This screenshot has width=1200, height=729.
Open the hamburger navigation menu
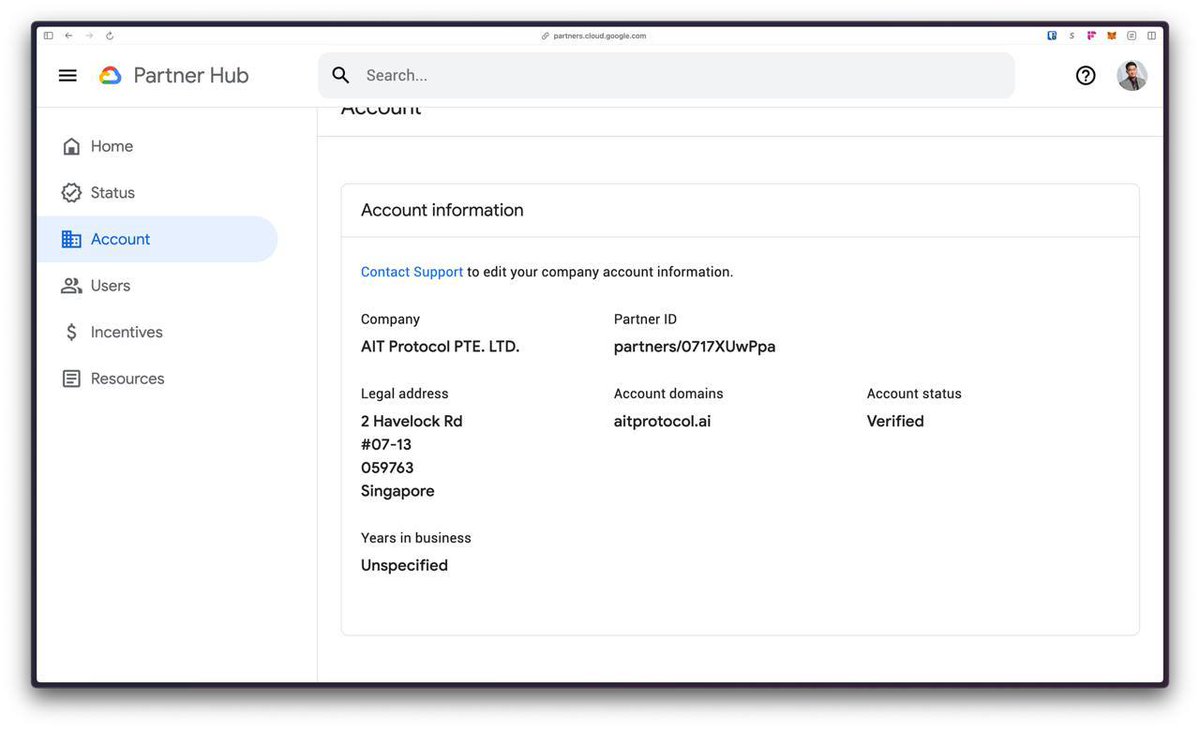click(x=67, y=75)
